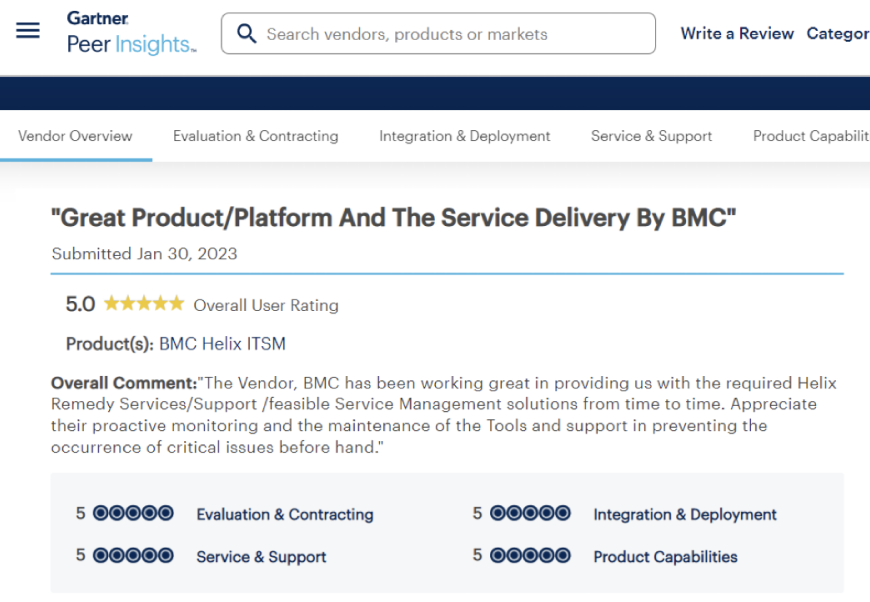Open the BMC Helix ITSM product link
The width and height of the screenshot is (870, 602).
[x=222, y=344]
